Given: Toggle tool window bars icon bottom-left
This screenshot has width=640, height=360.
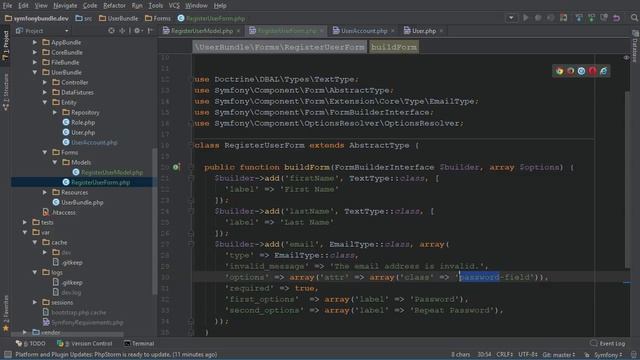Looking at the screenshot, I should pos(8,355).
